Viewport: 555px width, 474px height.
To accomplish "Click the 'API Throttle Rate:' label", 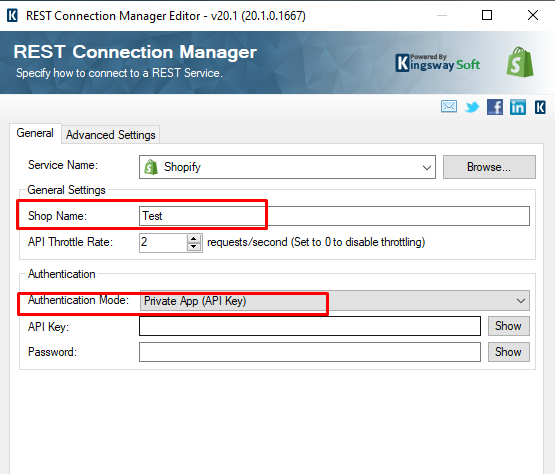I will 70,242.
